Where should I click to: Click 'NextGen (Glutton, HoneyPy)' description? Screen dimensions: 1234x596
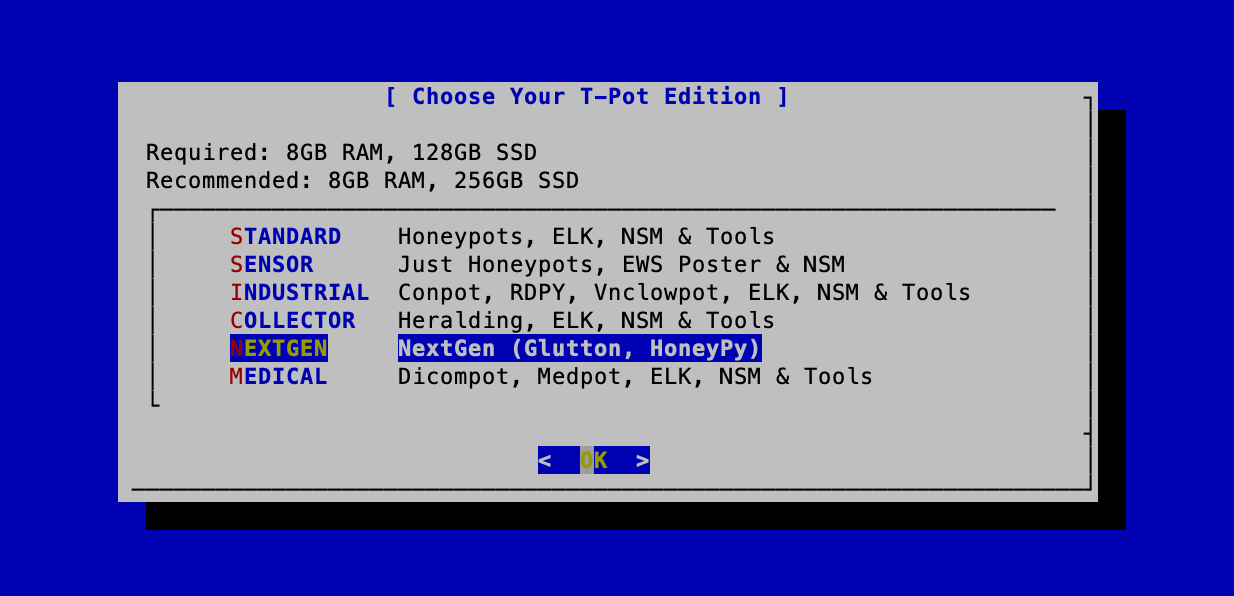coord(580,349)
